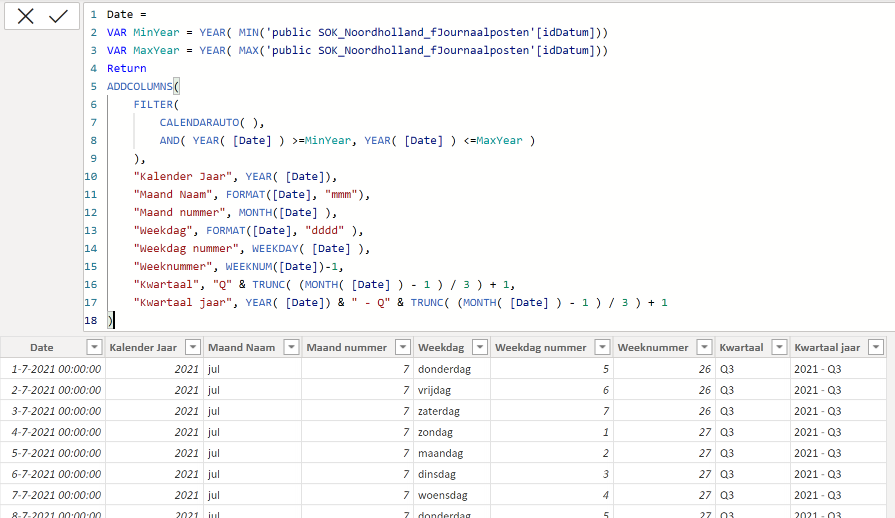Open the Kalender Jaar column filter dropdown
Image resolution: width=895 pixels, height=518 pixels.
[193, 347]
